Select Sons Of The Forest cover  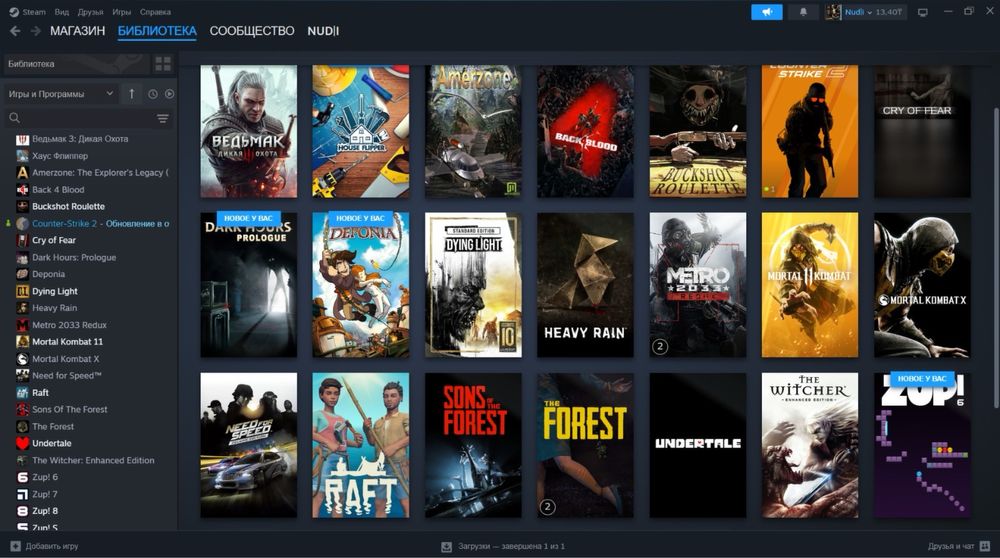(473, 445)
